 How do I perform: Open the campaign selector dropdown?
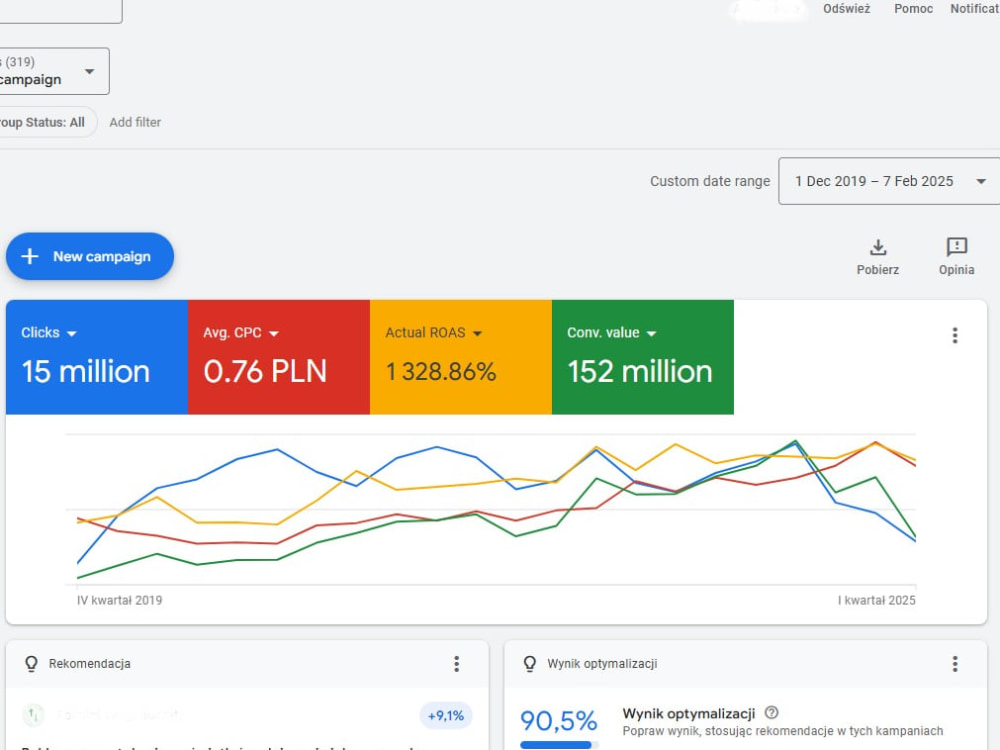point(54,71)
